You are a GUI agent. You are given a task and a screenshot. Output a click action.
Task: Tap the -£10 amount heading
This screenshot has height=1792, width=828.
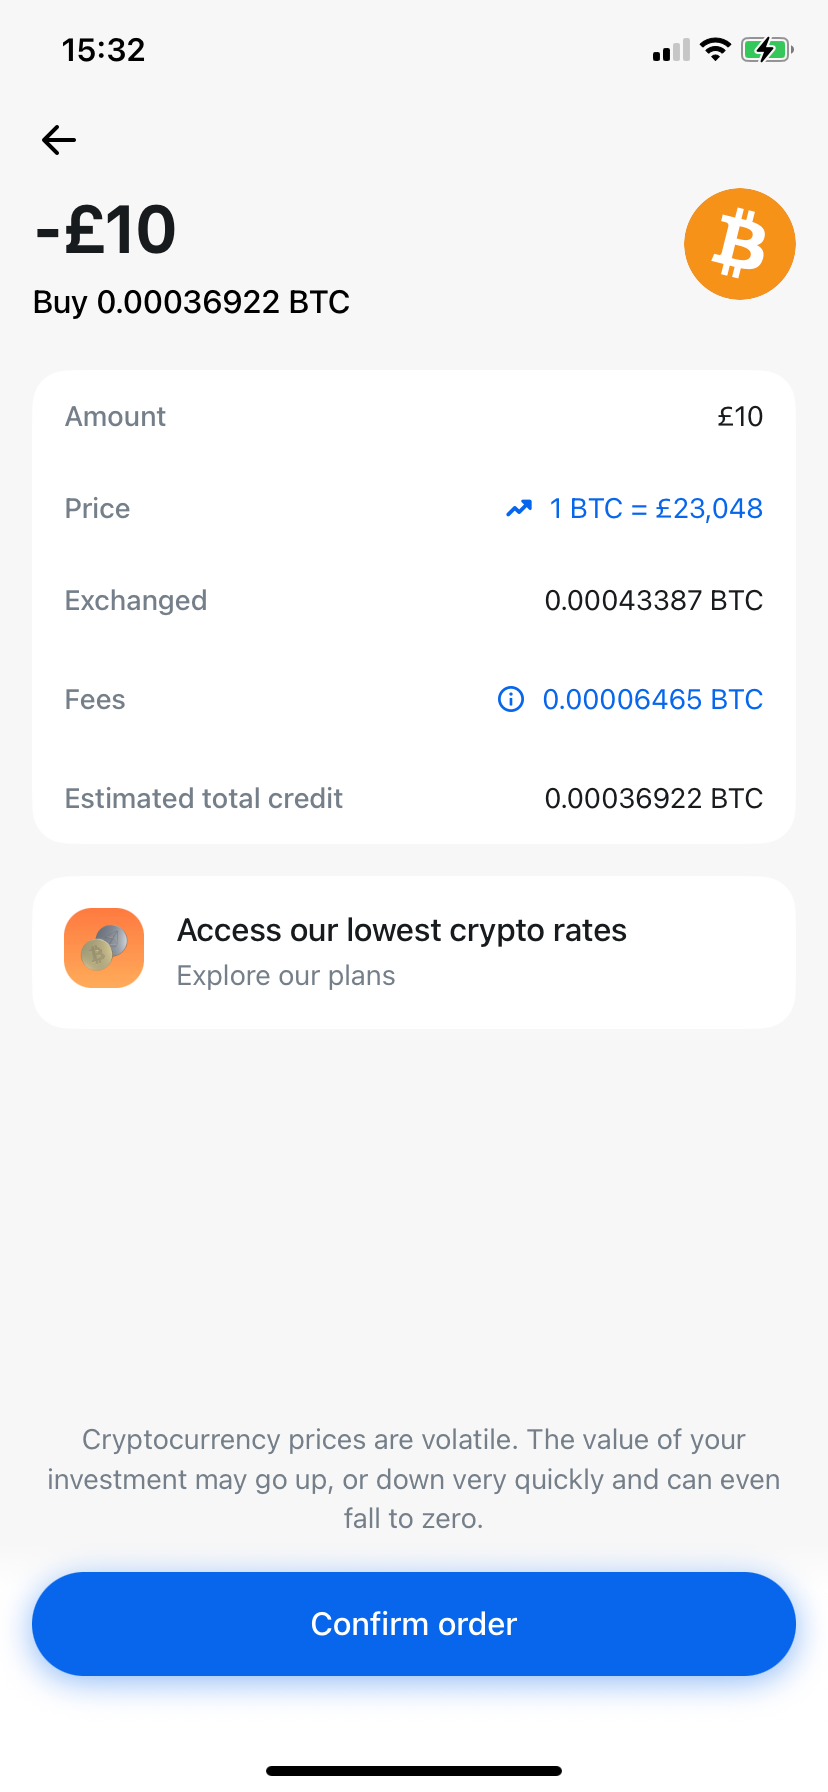tap(106, 230)
